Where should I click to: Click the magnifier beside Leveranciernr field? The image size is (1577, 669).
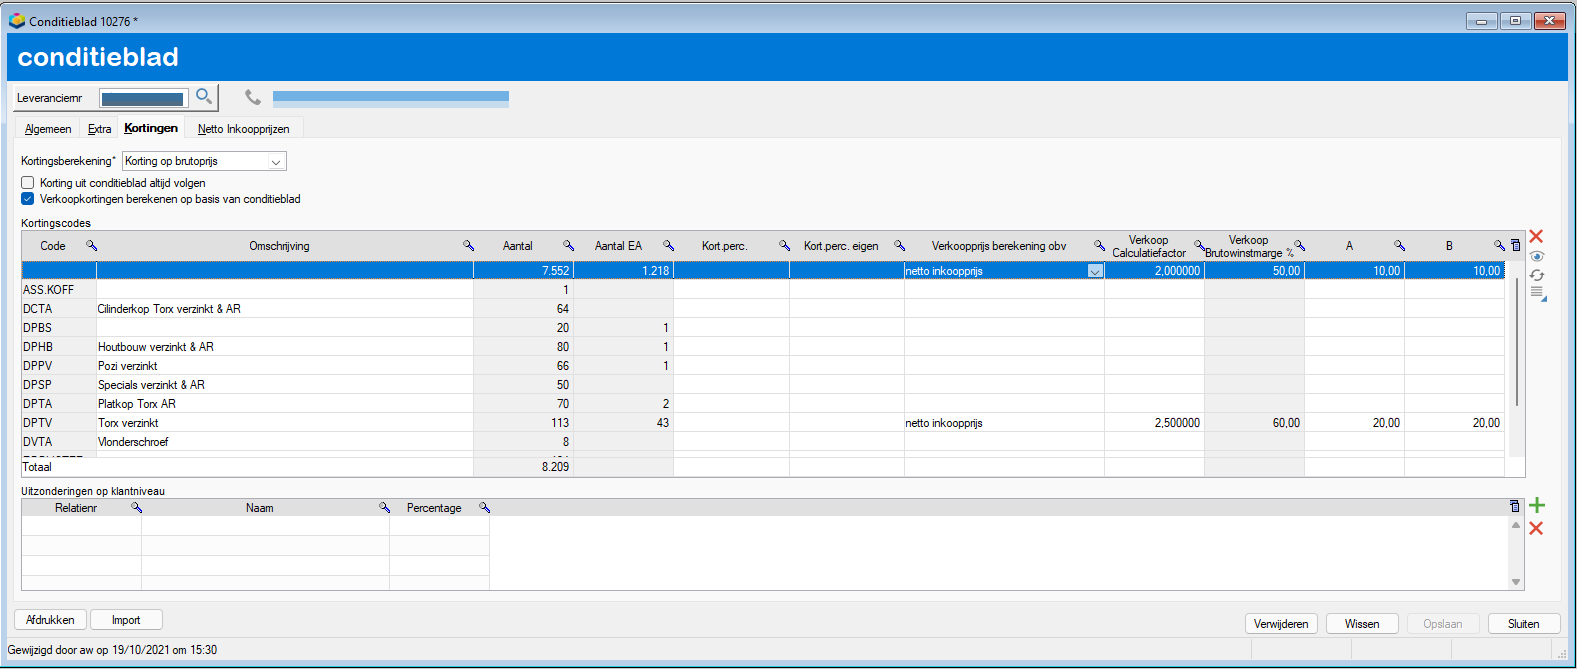[204, 97]
